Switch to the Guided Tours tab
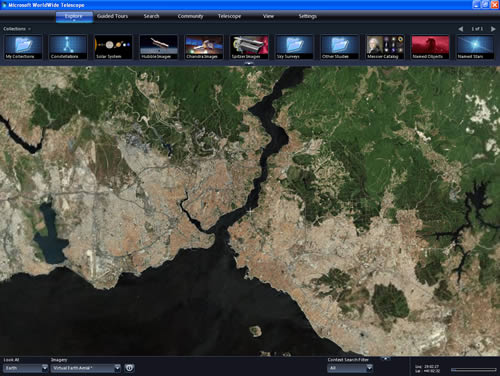This screenshot has height=376, width=500. pos(112,16)
